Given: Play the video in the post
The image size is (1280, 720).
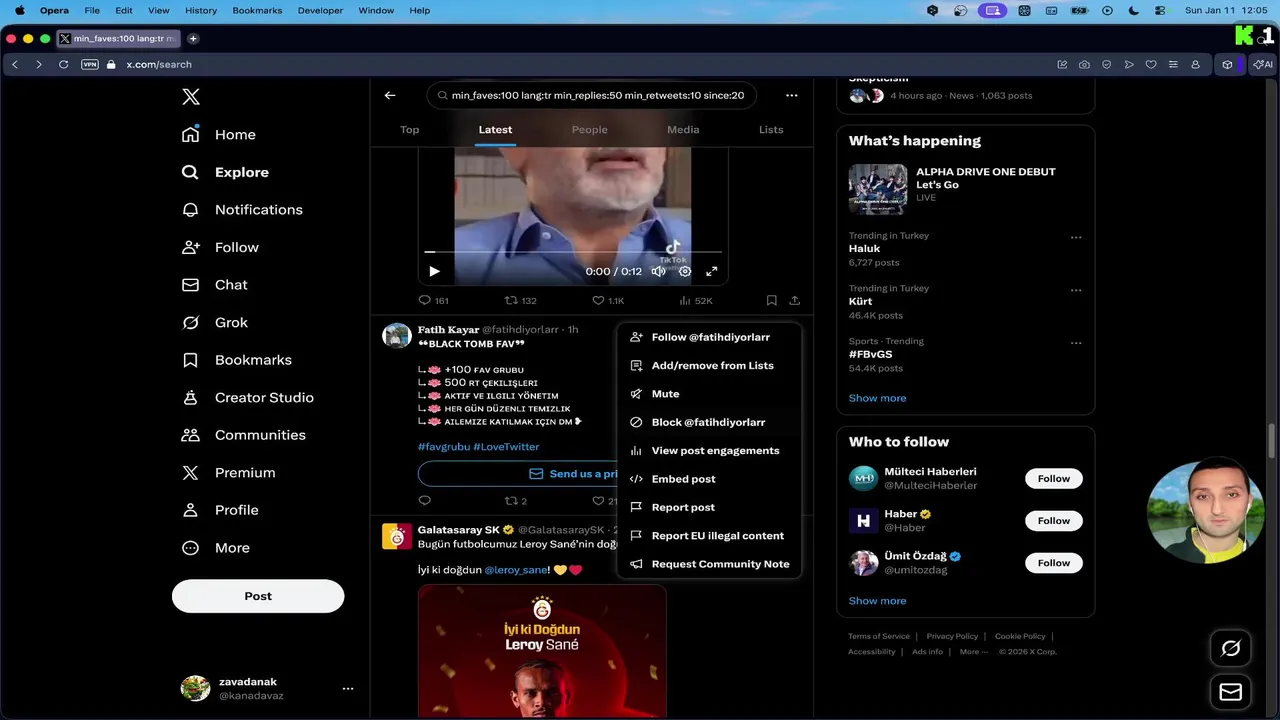Looking at the screenshot, I should [434, 271].
